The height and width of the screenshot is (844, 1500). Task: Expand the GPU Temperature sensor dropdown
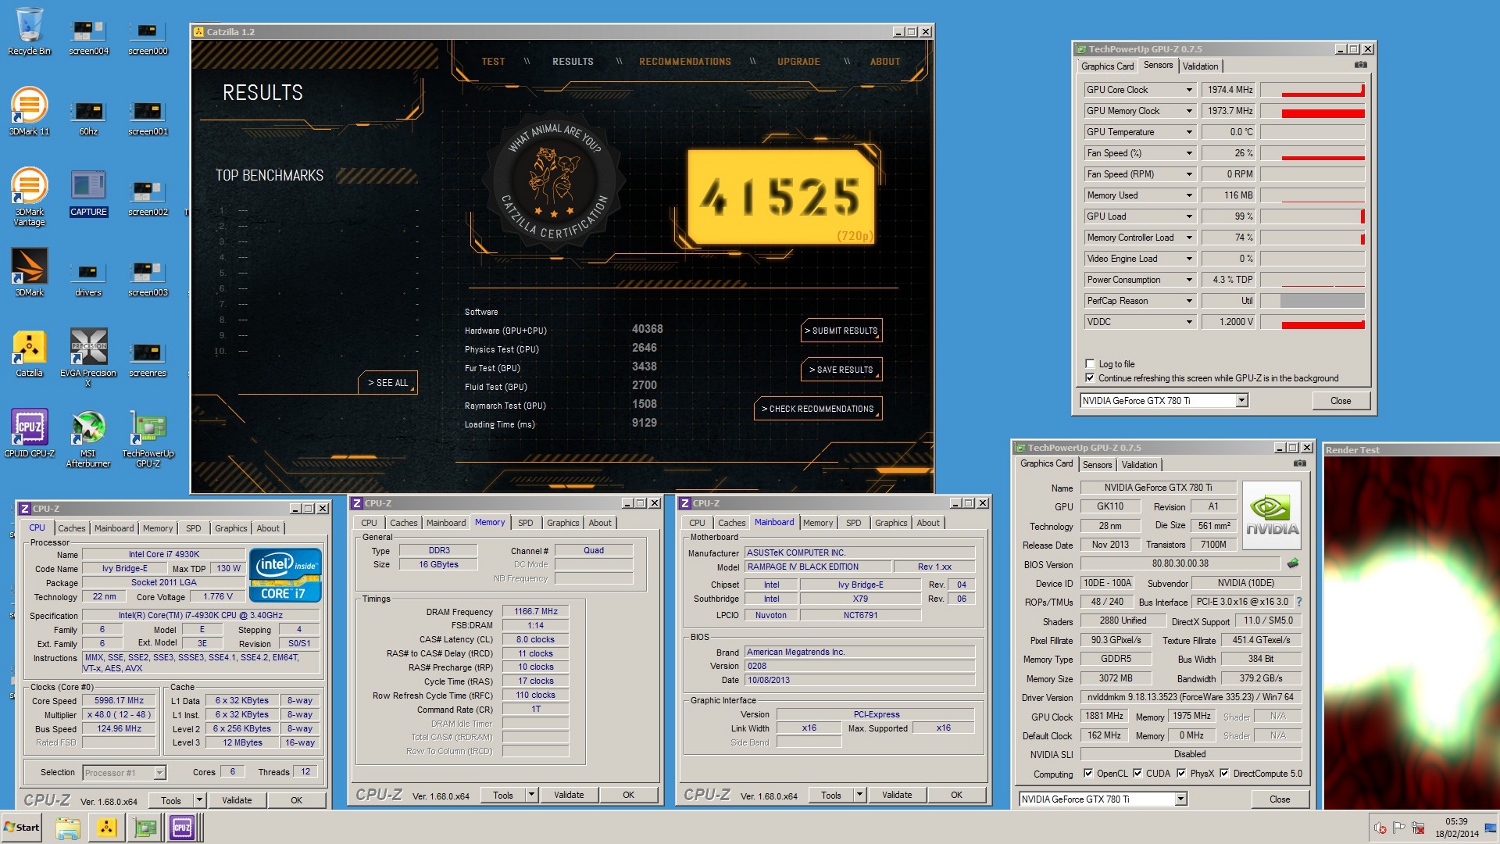(1189, 132)
